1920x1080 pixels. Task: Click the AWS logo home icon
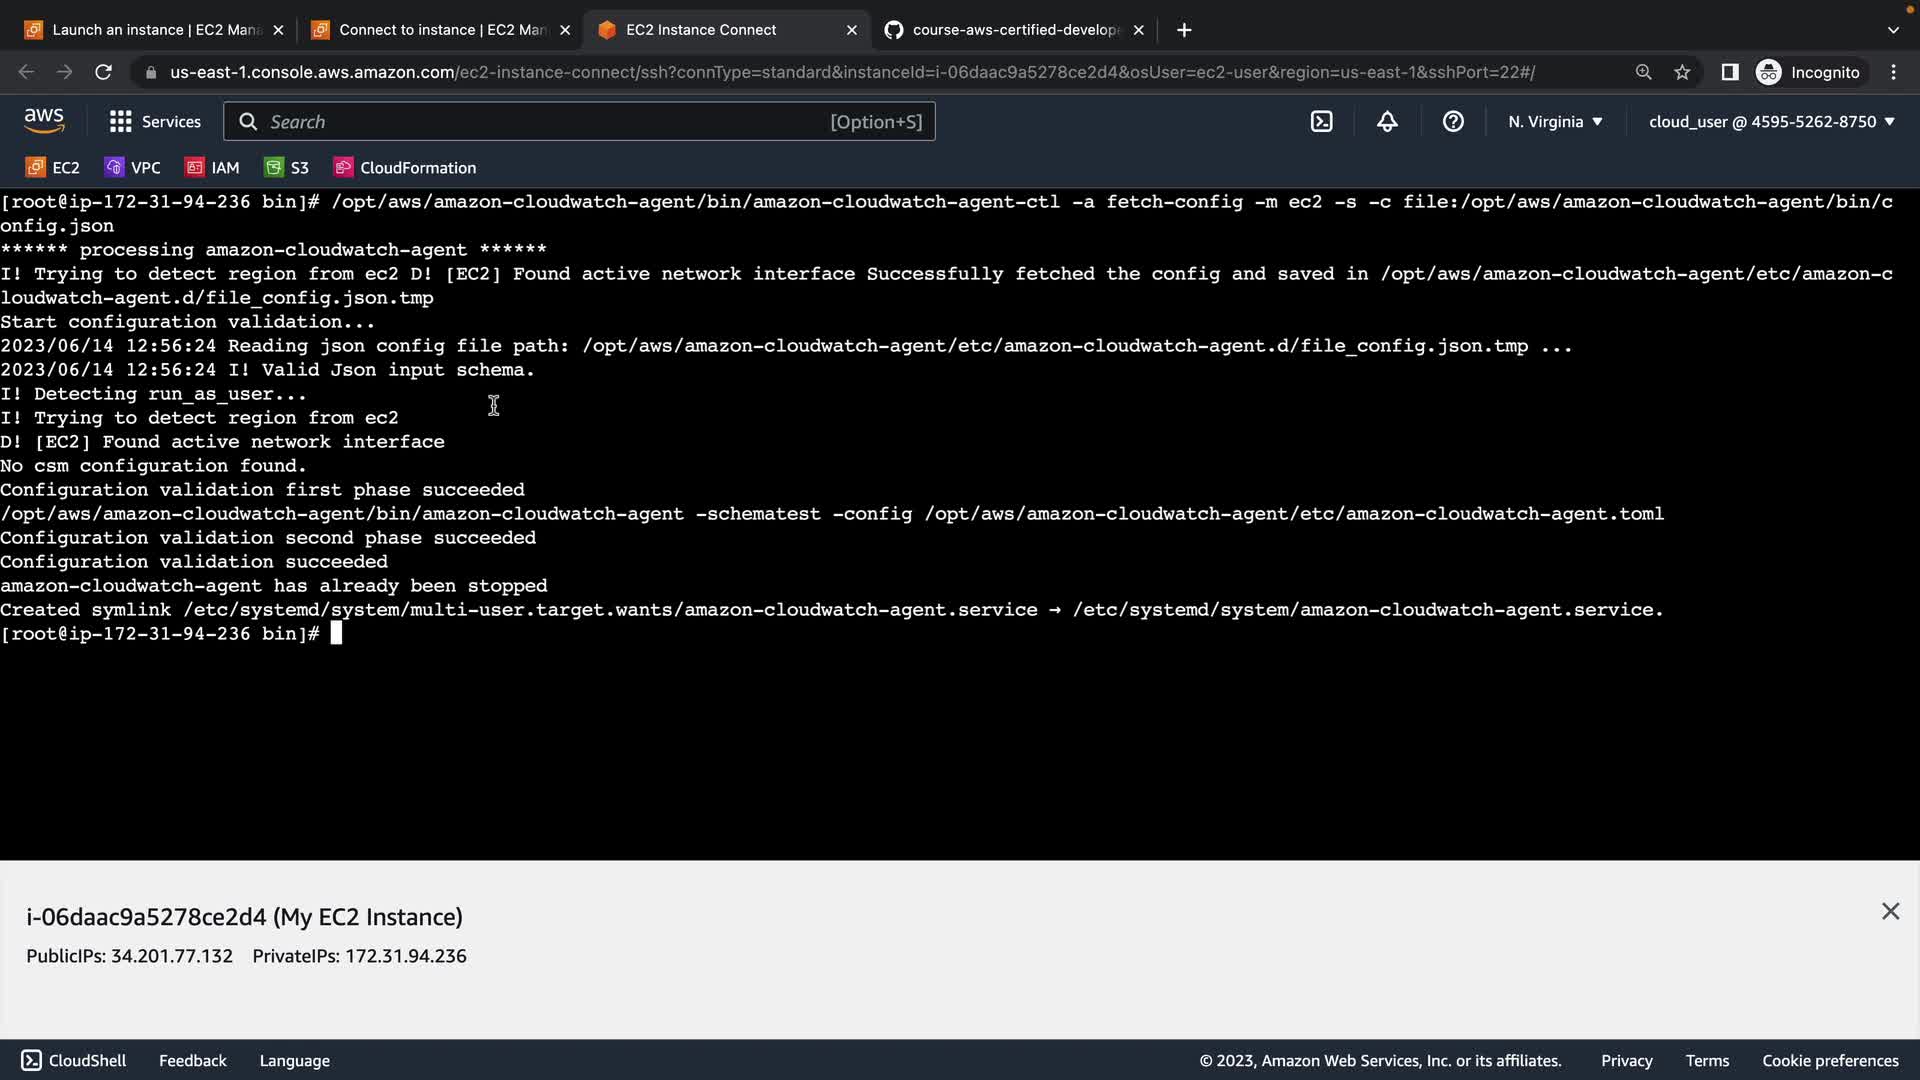(x=44, y=121)
